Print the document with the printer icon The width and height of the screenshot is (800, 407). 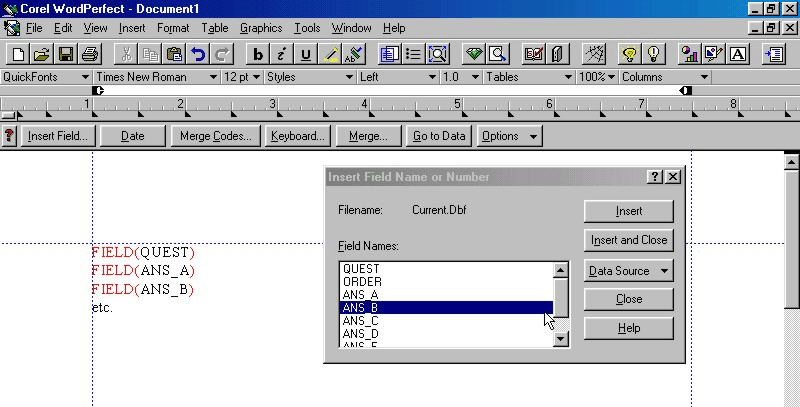click(90, 54)
